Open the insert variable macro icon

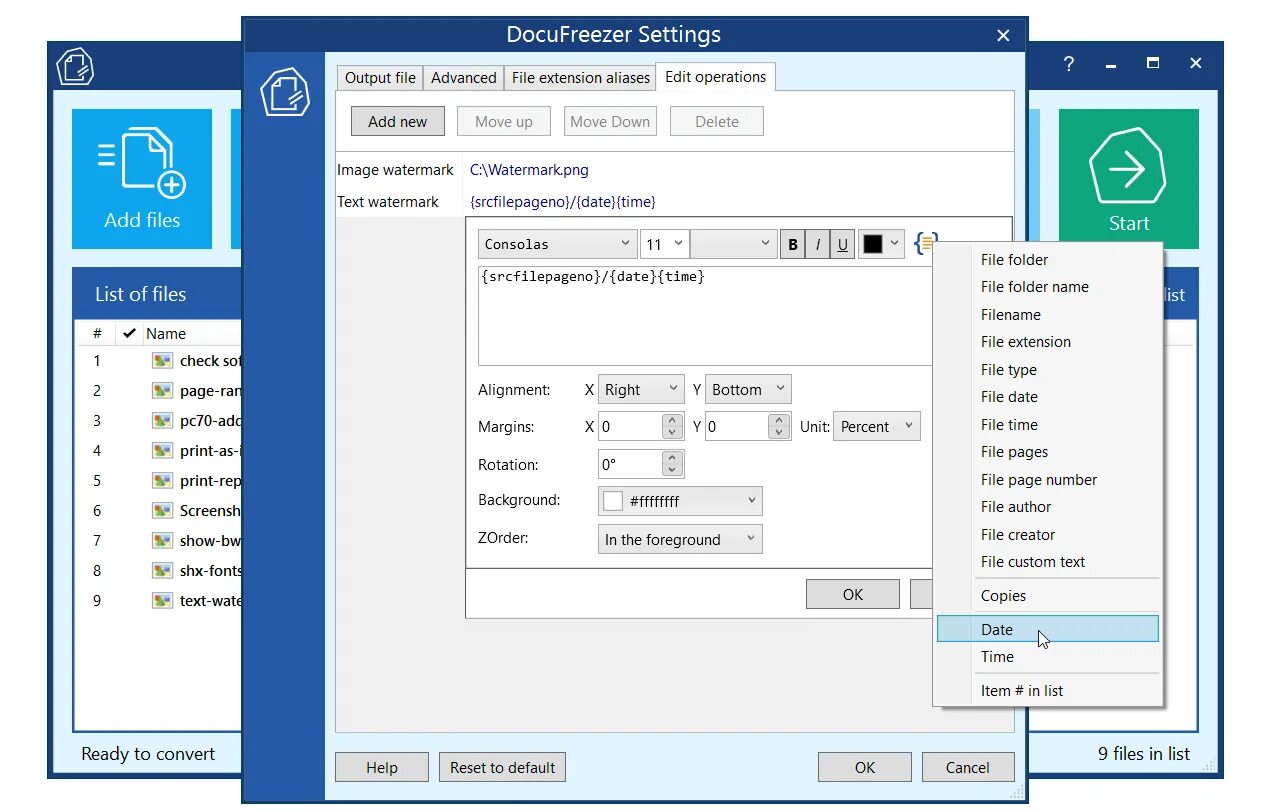(926, 243)
